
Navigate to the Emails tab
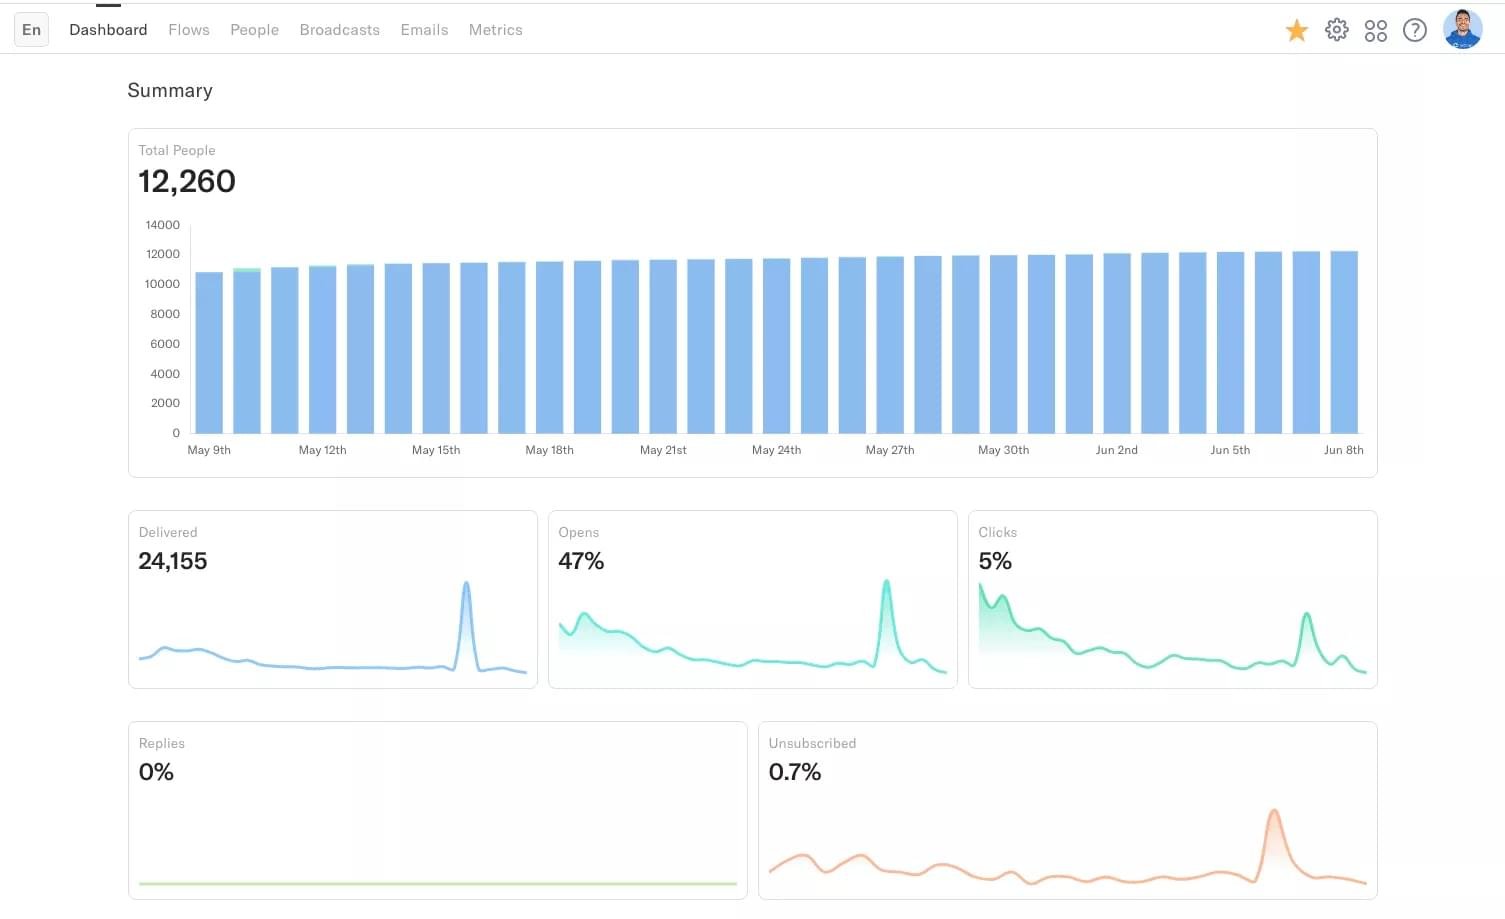click(424, 30)
